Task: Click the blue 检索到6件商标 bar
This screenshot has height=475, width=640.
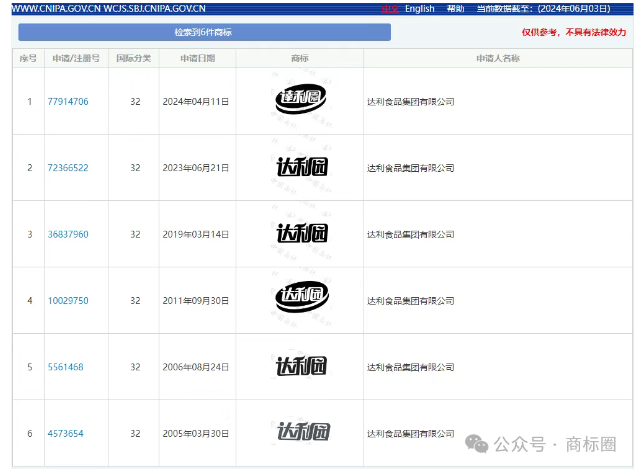Action: click(x=204, y=32)
